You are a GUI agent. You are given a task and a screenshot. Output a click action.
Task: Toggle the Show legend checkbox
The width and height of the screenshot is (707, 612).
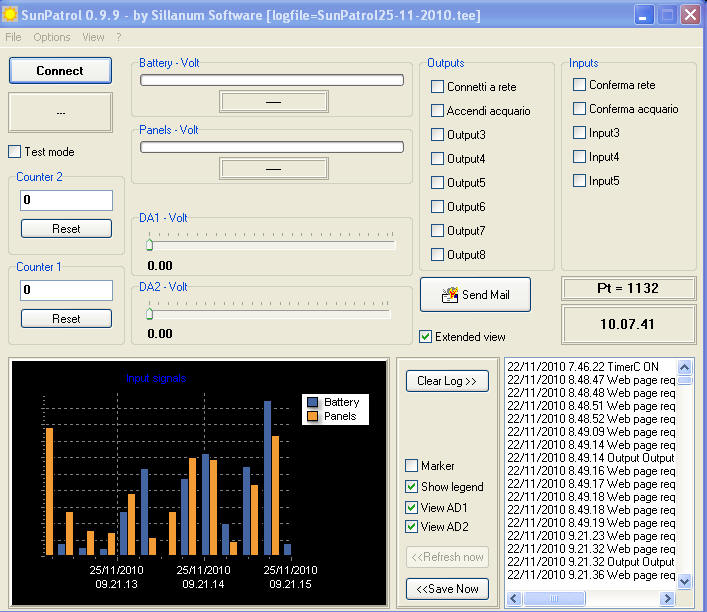point(412,487)
